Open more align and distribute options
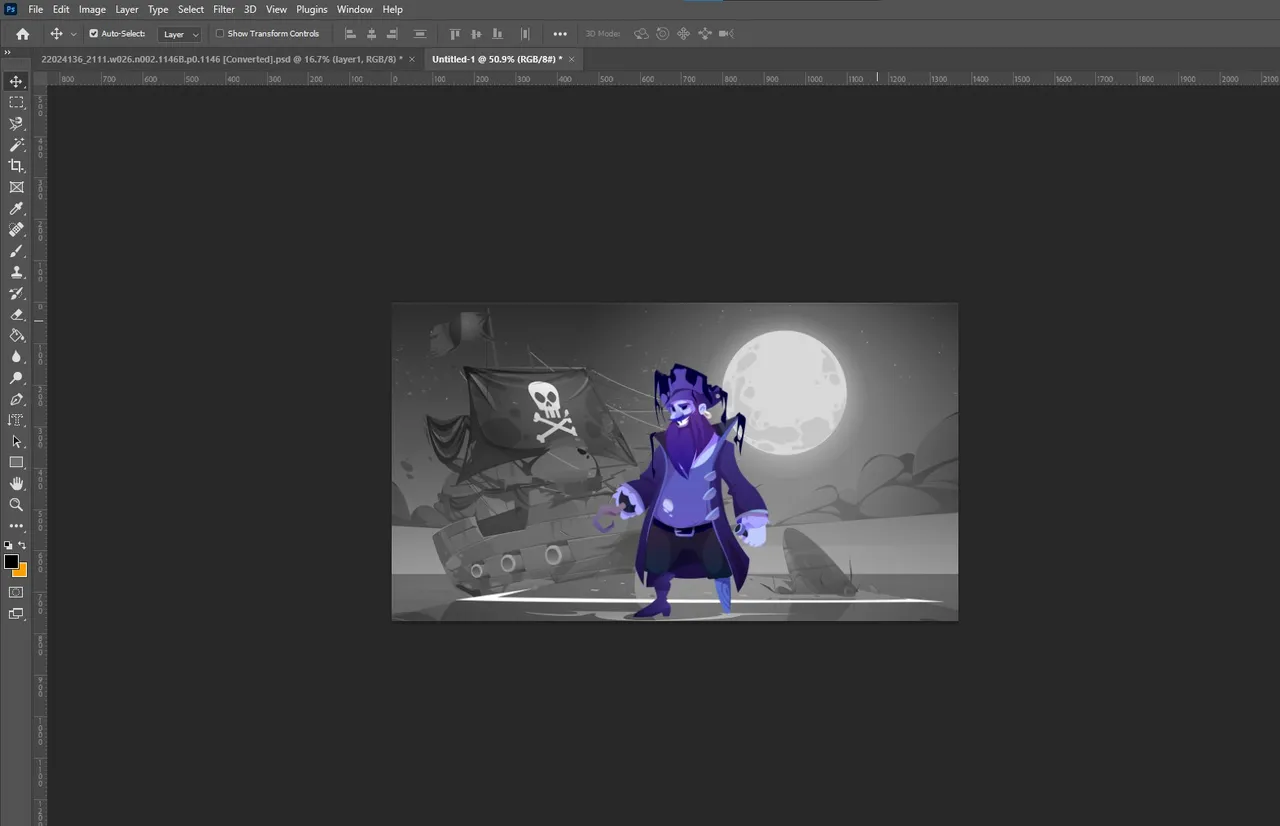Image resolution: width=1280 pixels, height=826 pixels. pyautogui.click(x=560, y=34)
